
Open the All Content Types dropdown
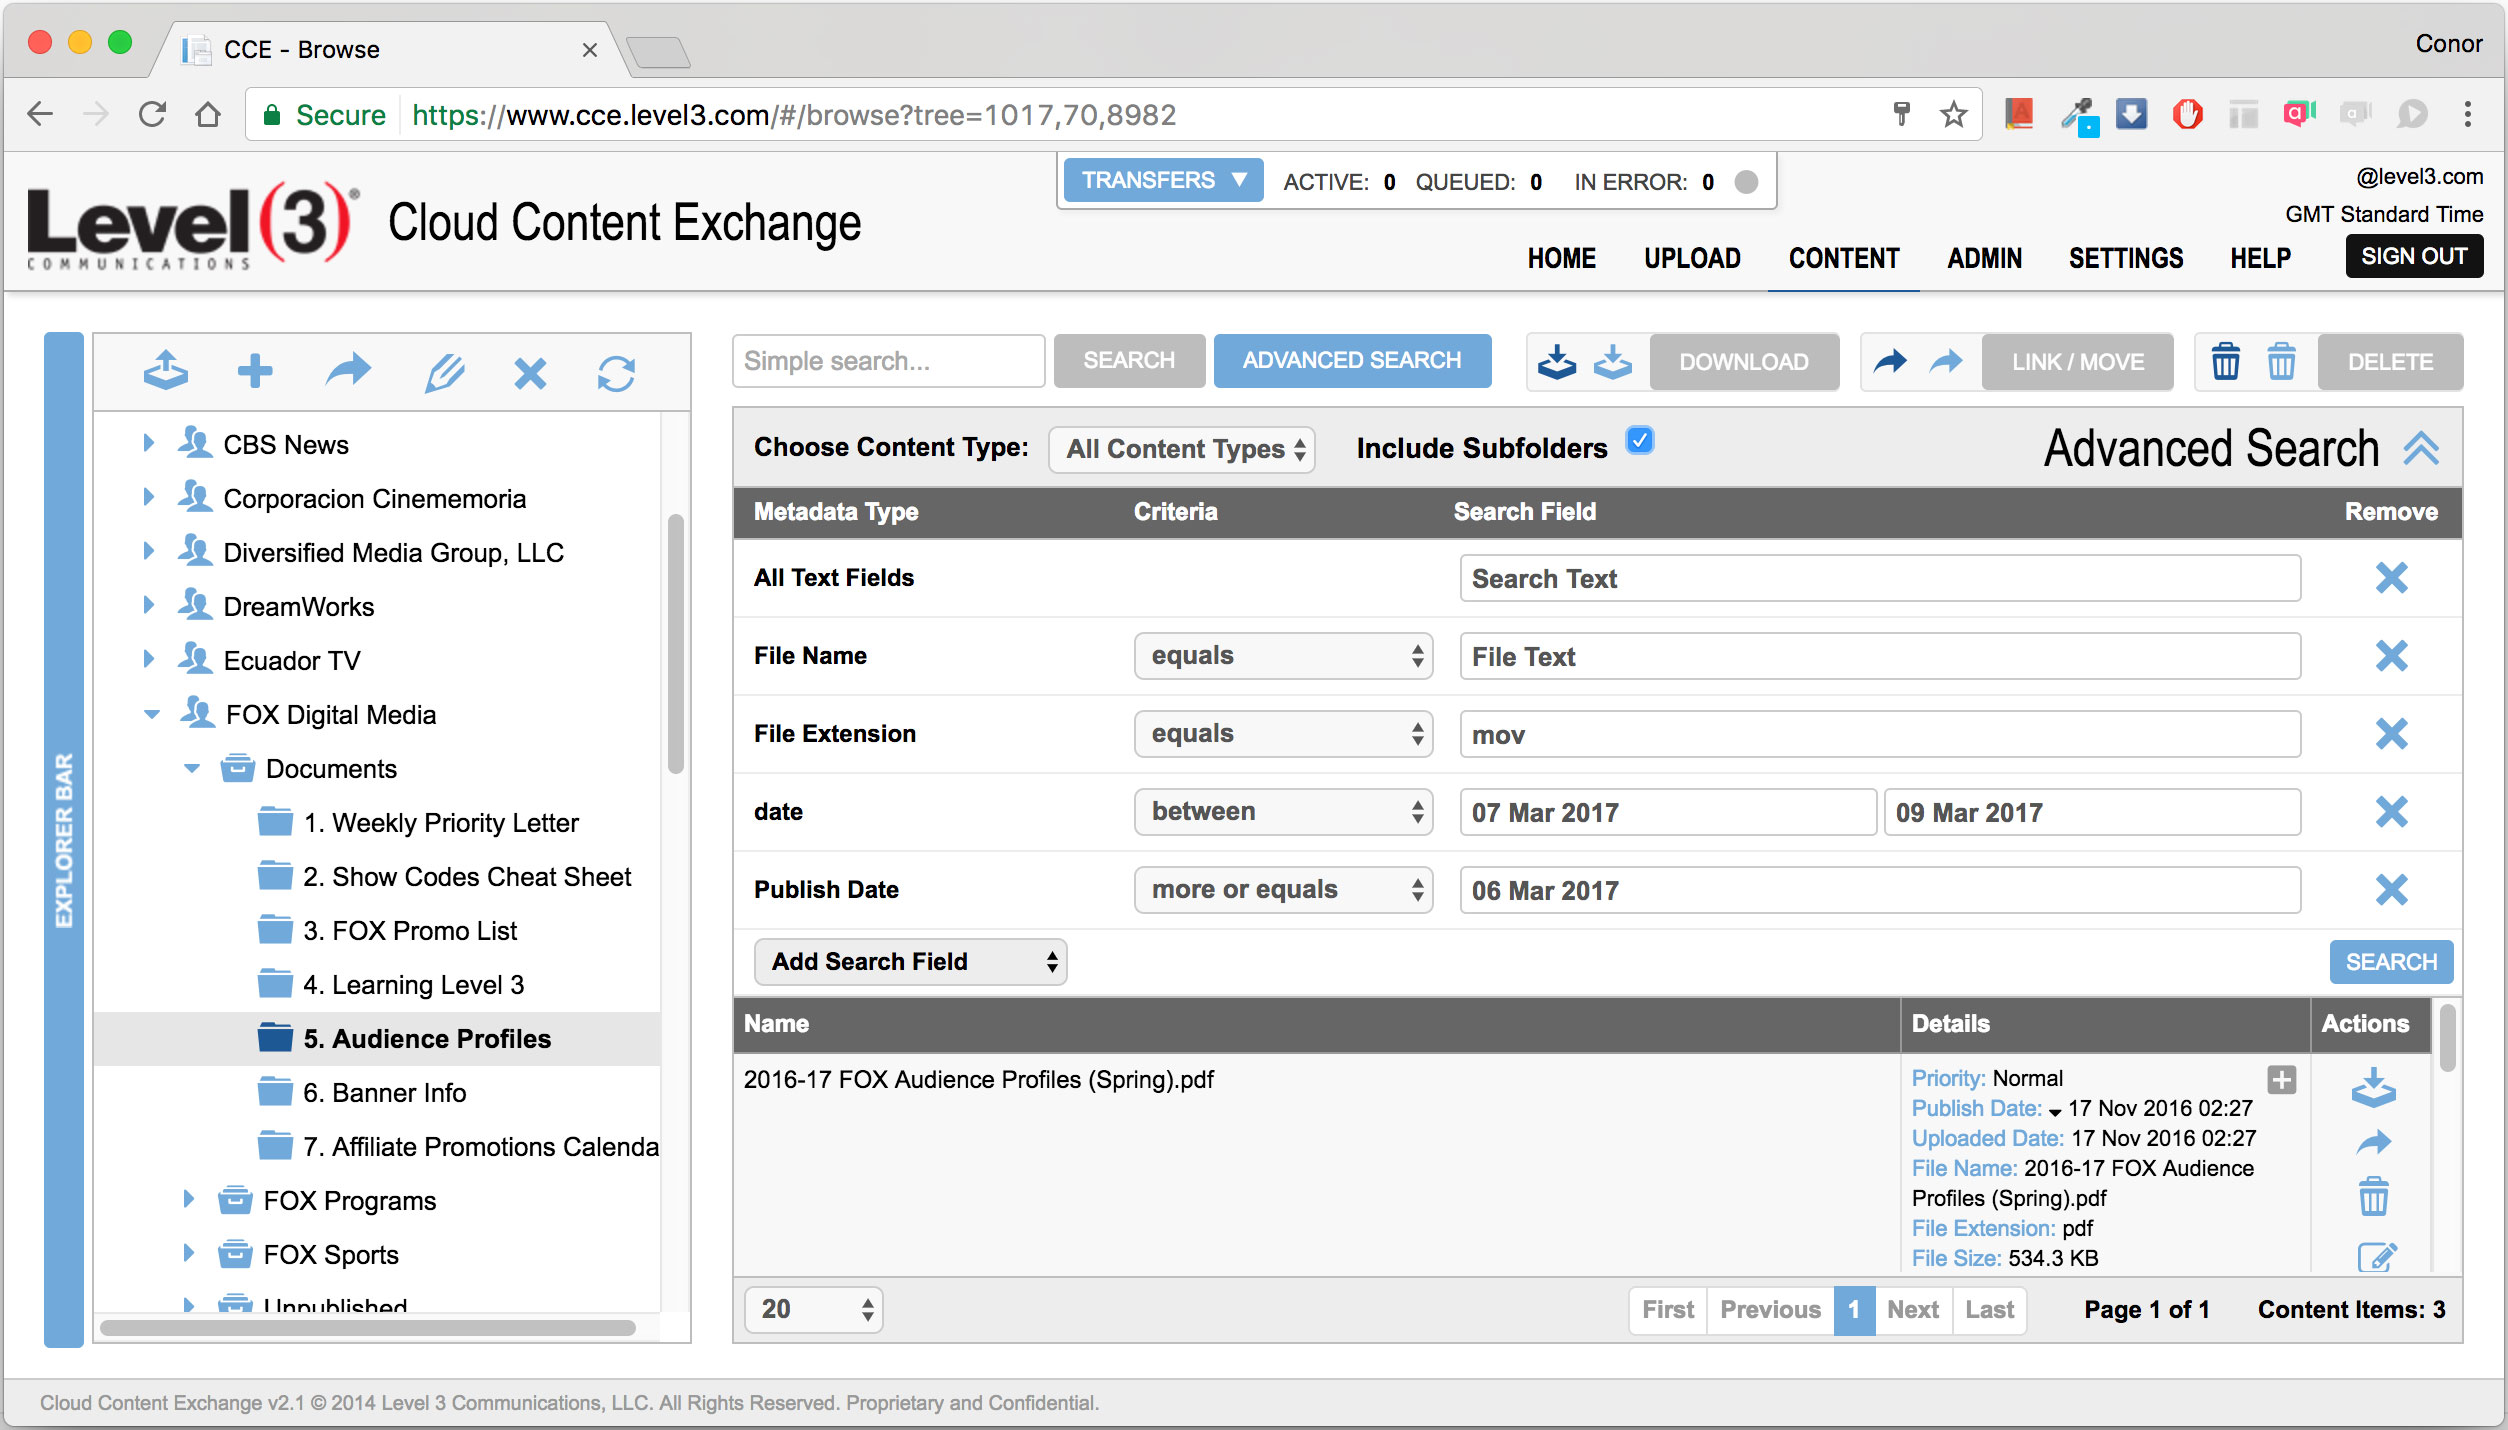coord(1182,449)
